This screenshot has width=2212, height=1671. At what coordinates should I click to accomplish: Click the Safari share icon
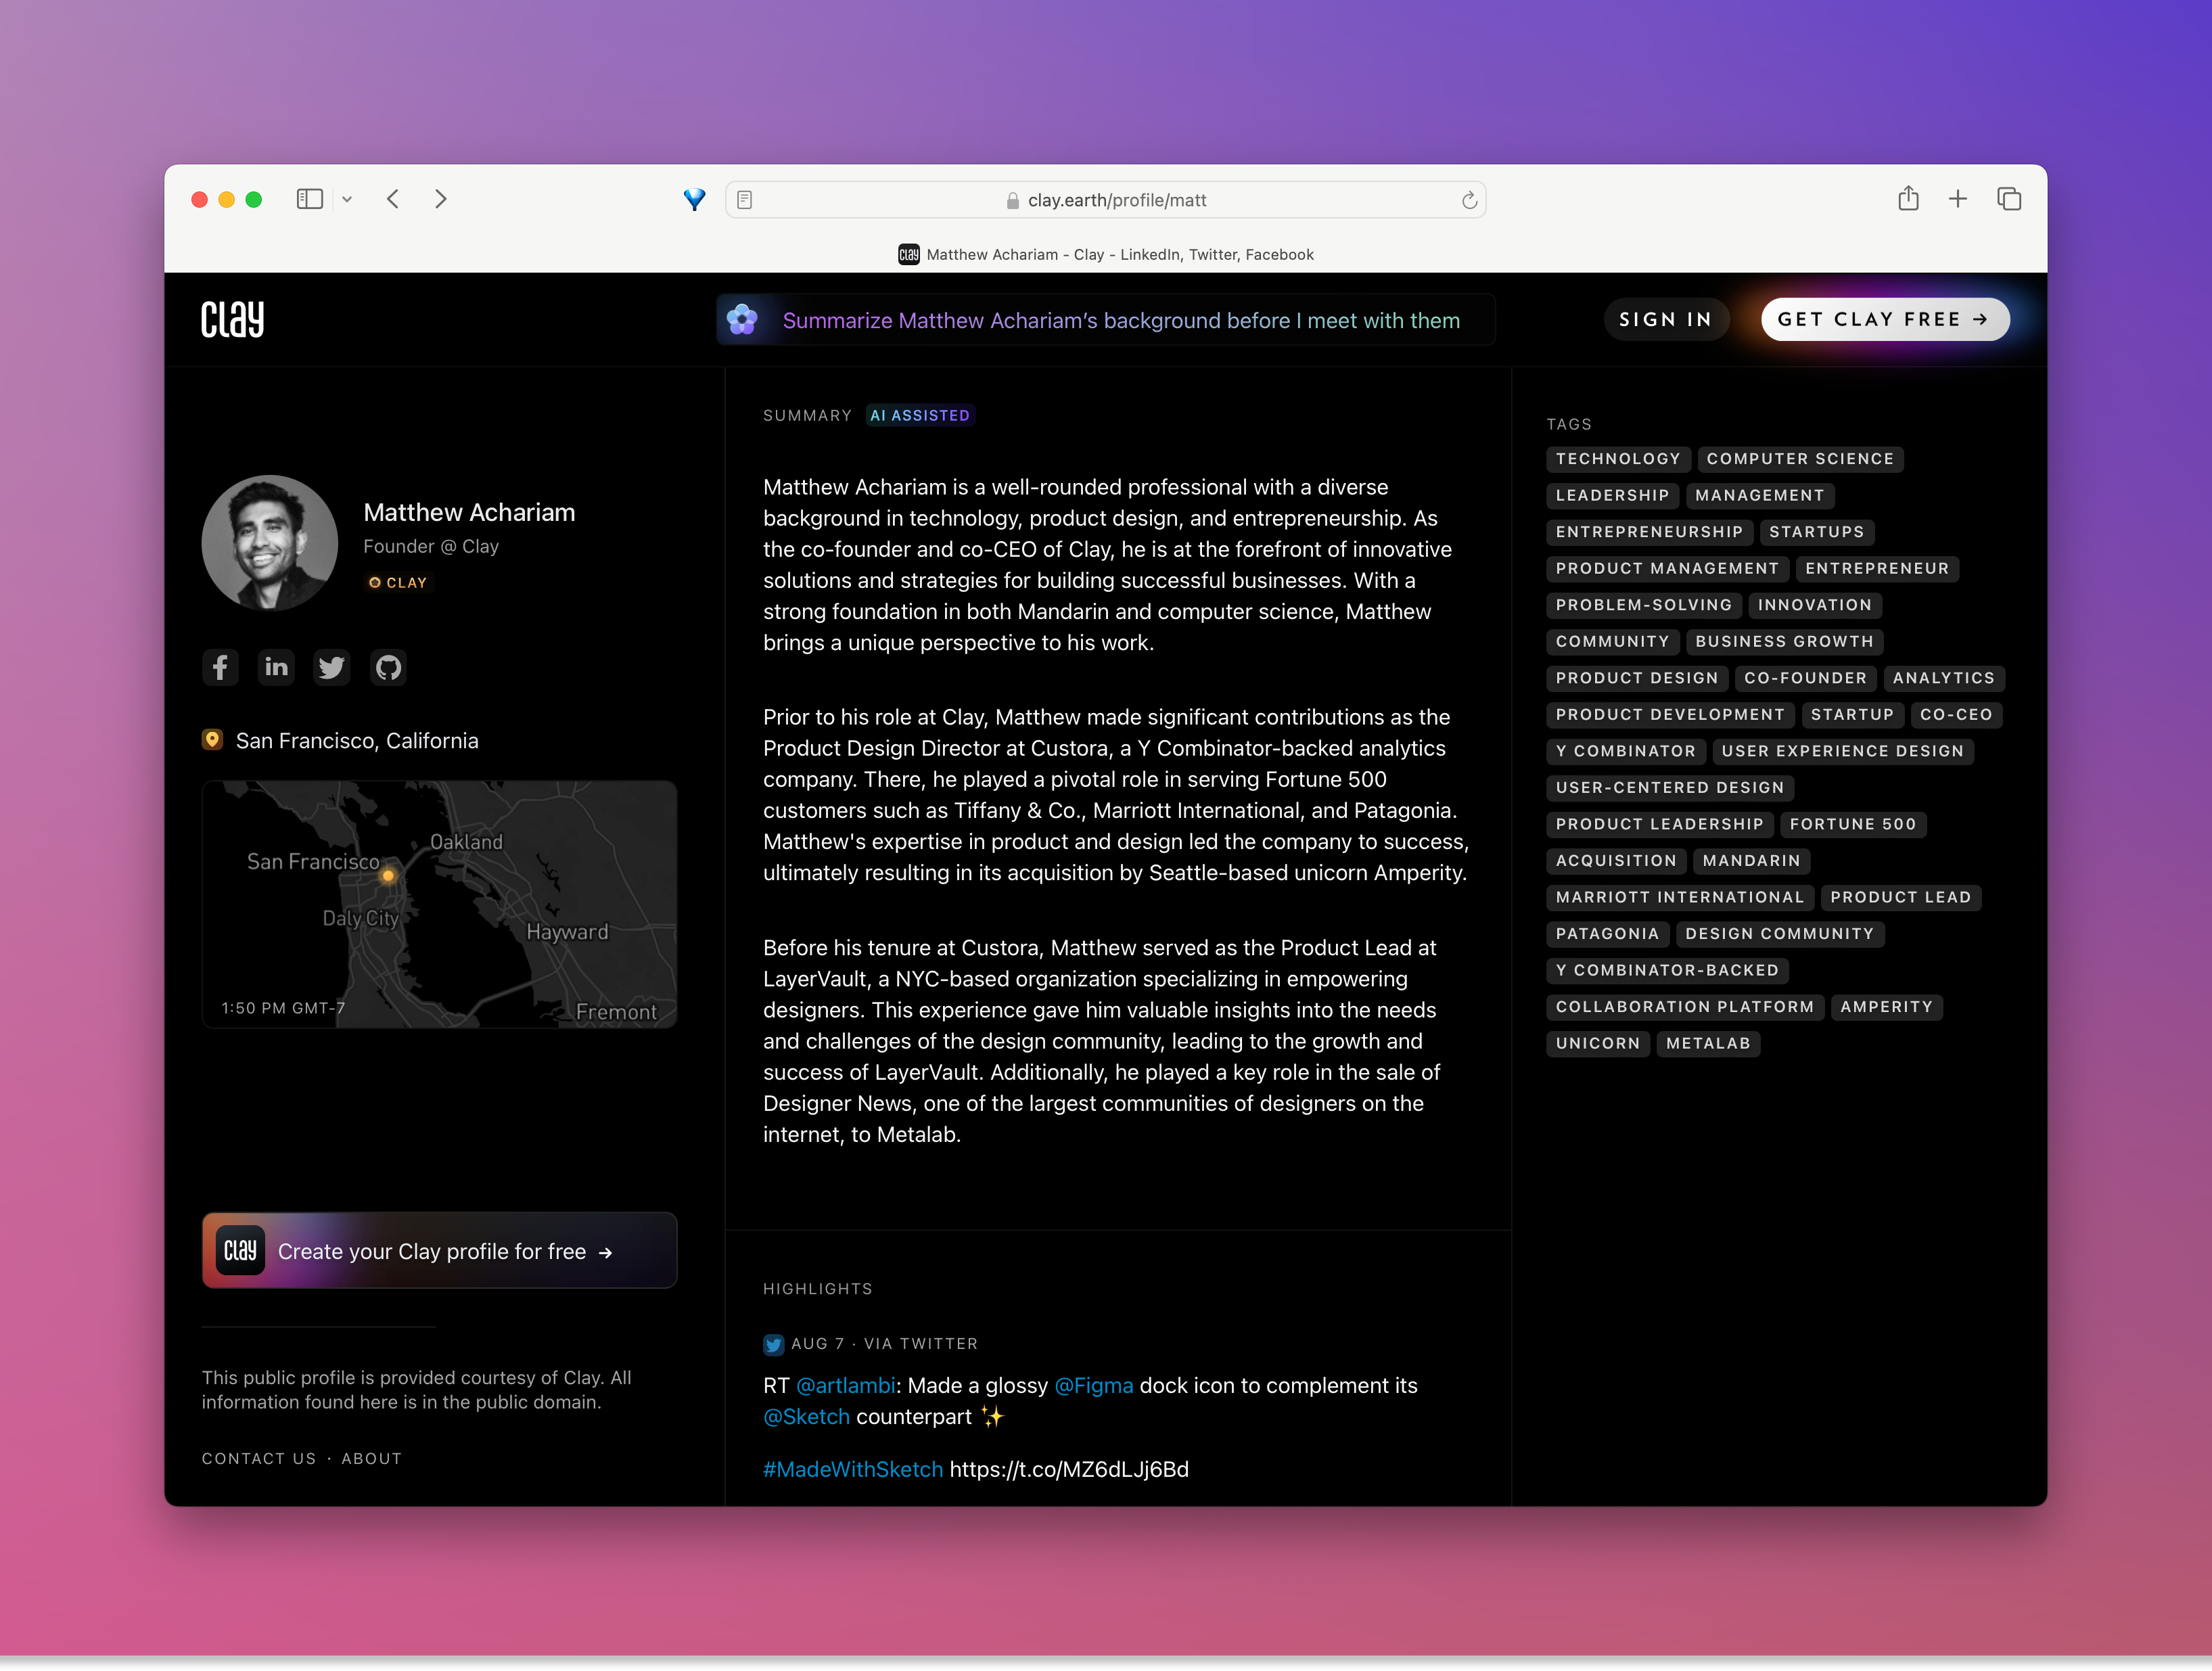tap(1908, 199)
